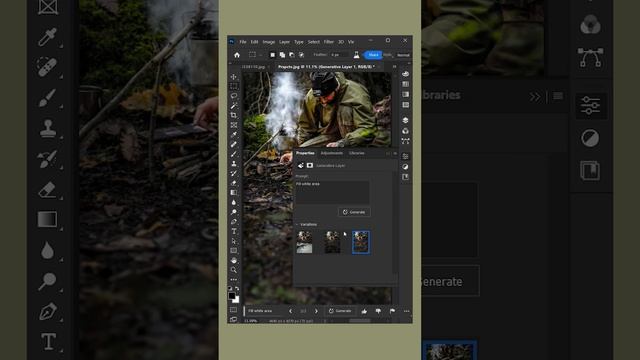Screen dimensions: 640x360
Task: Click the flag report icon
Action: pos(392,311)
